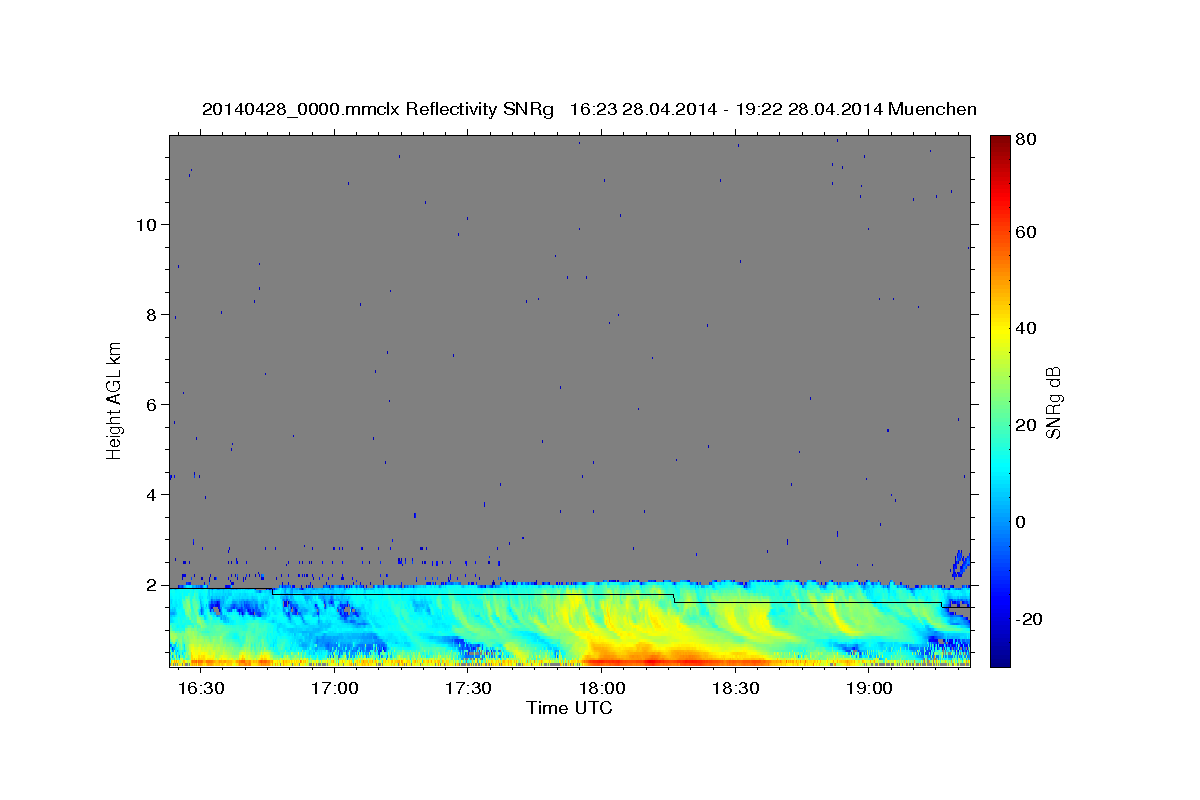Screen dimensions: 1200x800
Task: Click the colorbar value 40
Action: coord(1027,328)
